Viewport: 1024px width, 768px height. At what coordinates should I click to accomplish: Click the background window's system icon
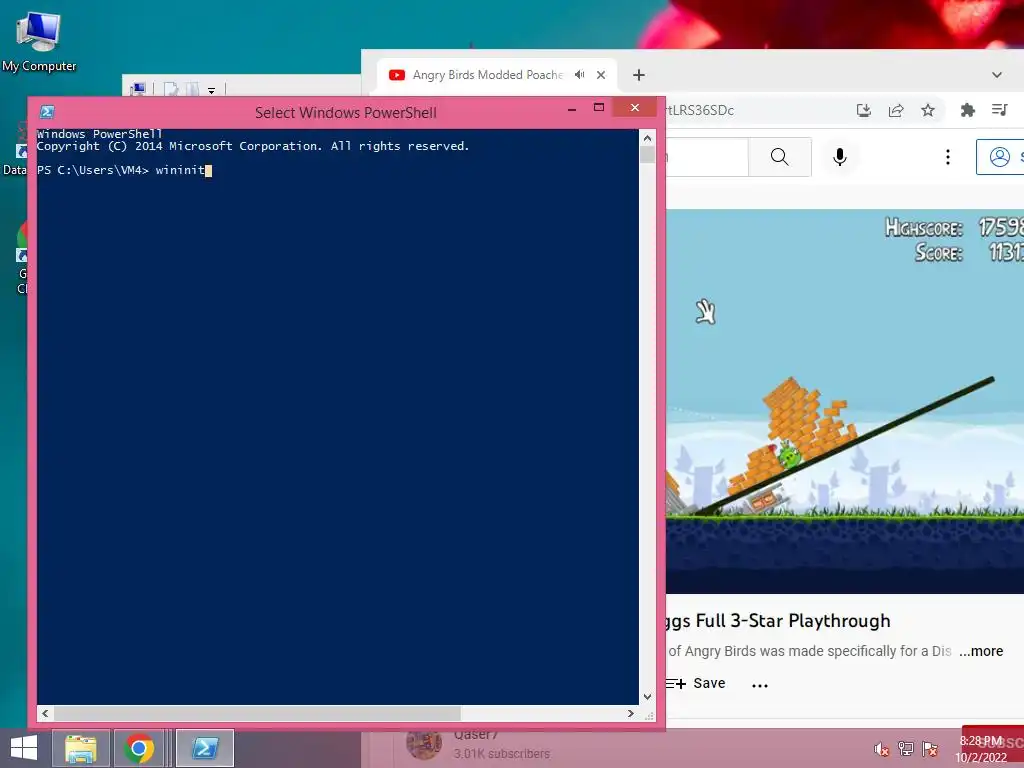coord(138,89)
